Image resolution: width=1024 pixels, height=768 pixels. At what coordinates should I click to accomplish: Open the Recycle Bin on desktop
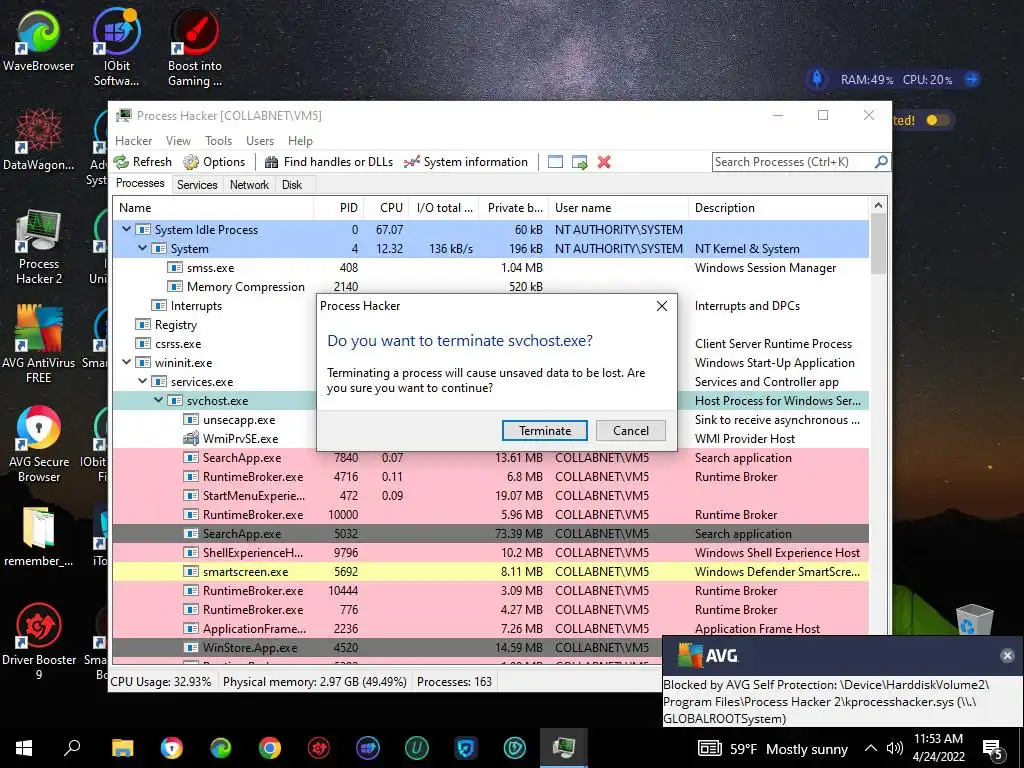pyautogui.click(x=974, y=619)
